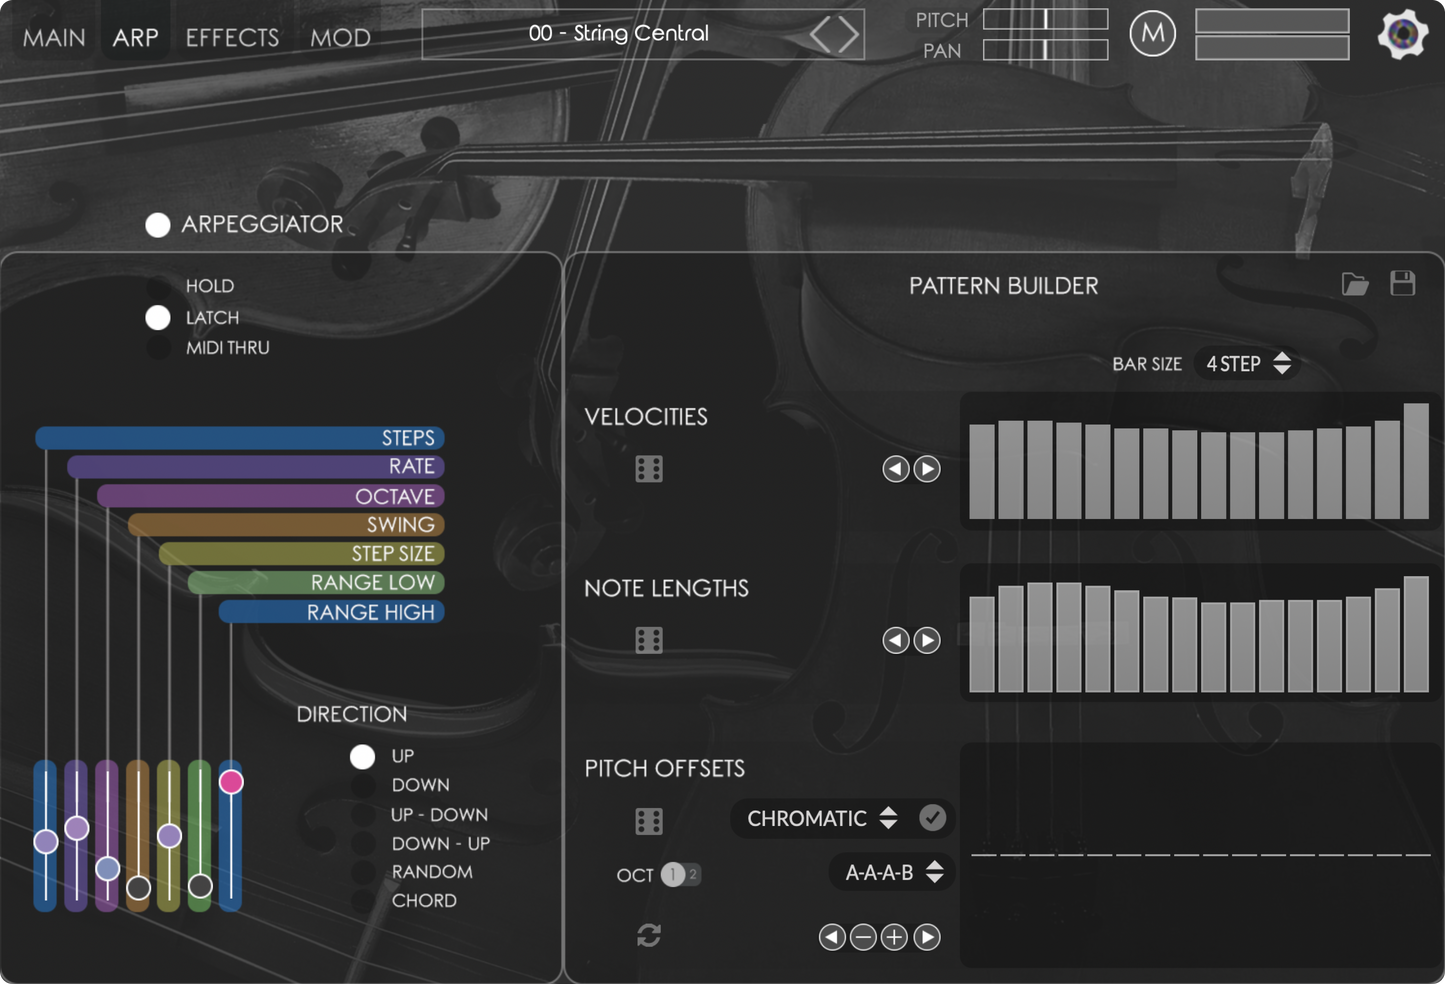Open pattern folder icon in Pattern Builder
Screen dimensions: 1445x984
[1355, 284]
